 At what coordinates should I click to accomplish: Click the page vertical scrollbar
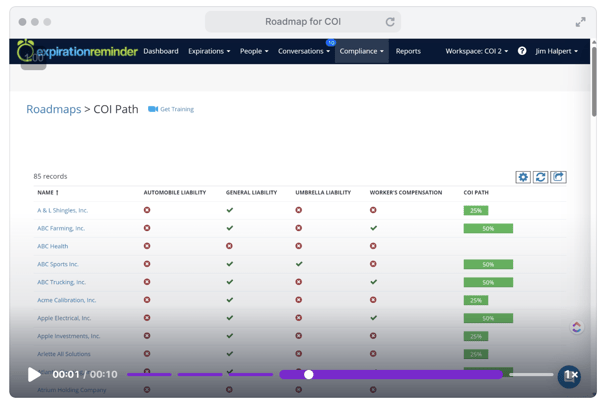593,81
